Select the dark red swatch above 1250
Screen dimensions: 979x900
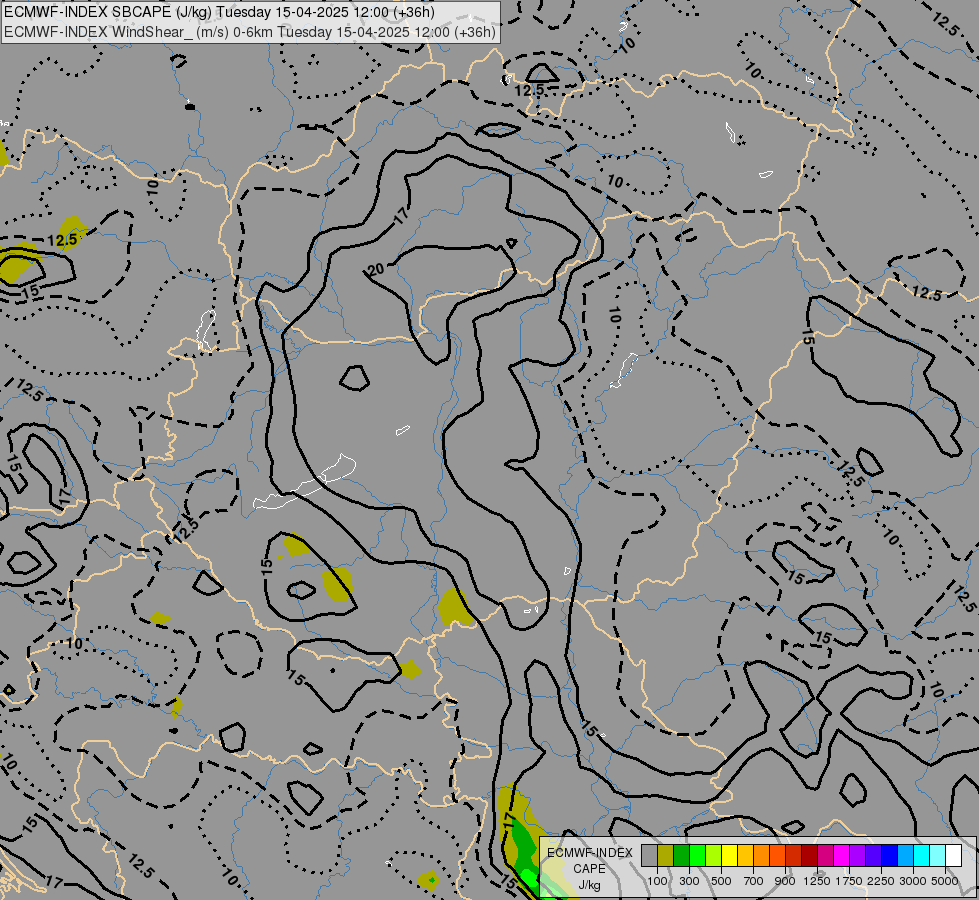[809, 855]
